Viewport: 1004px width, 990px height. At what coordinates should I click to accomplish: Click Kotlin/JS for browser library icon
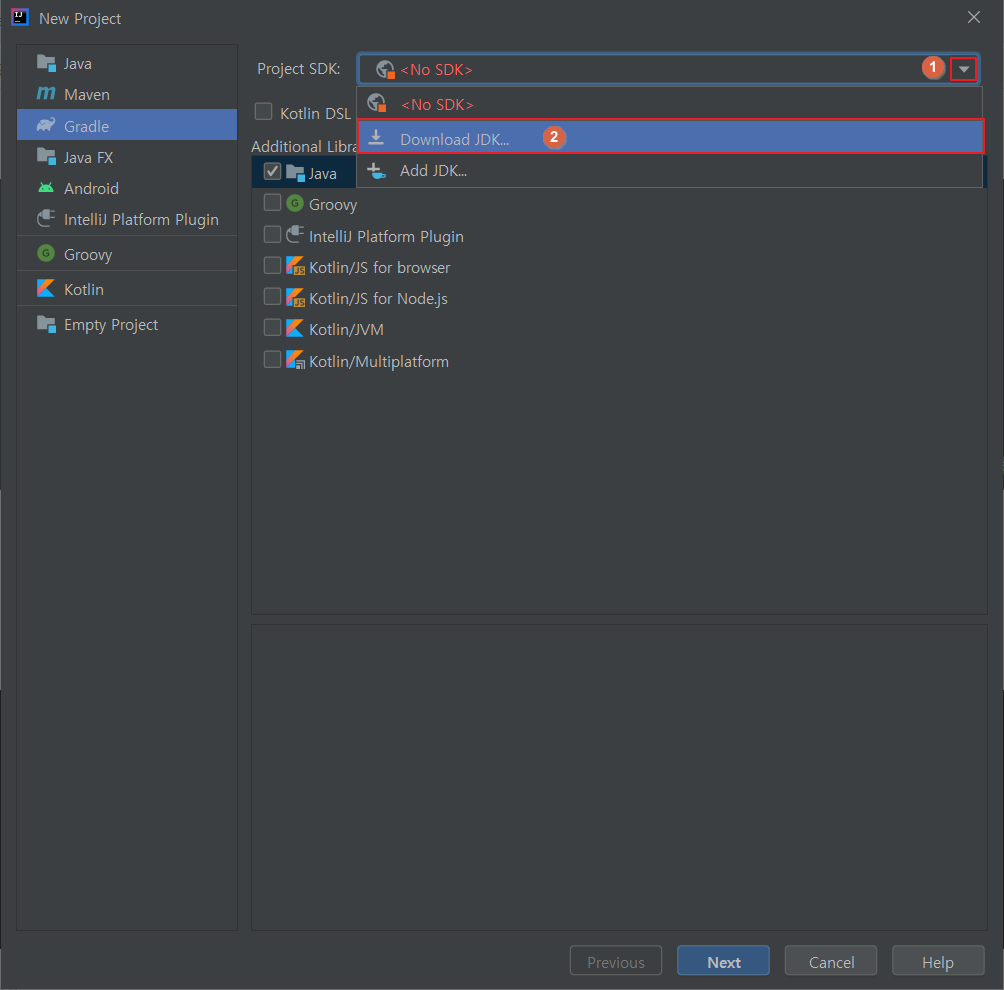(x=295, y=266)
